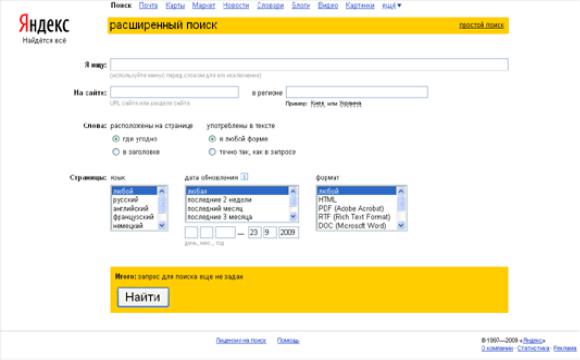Select the 'в любой форме' radio button
The width and height of the screenshot is (580, 360).
tap(212, 139)
